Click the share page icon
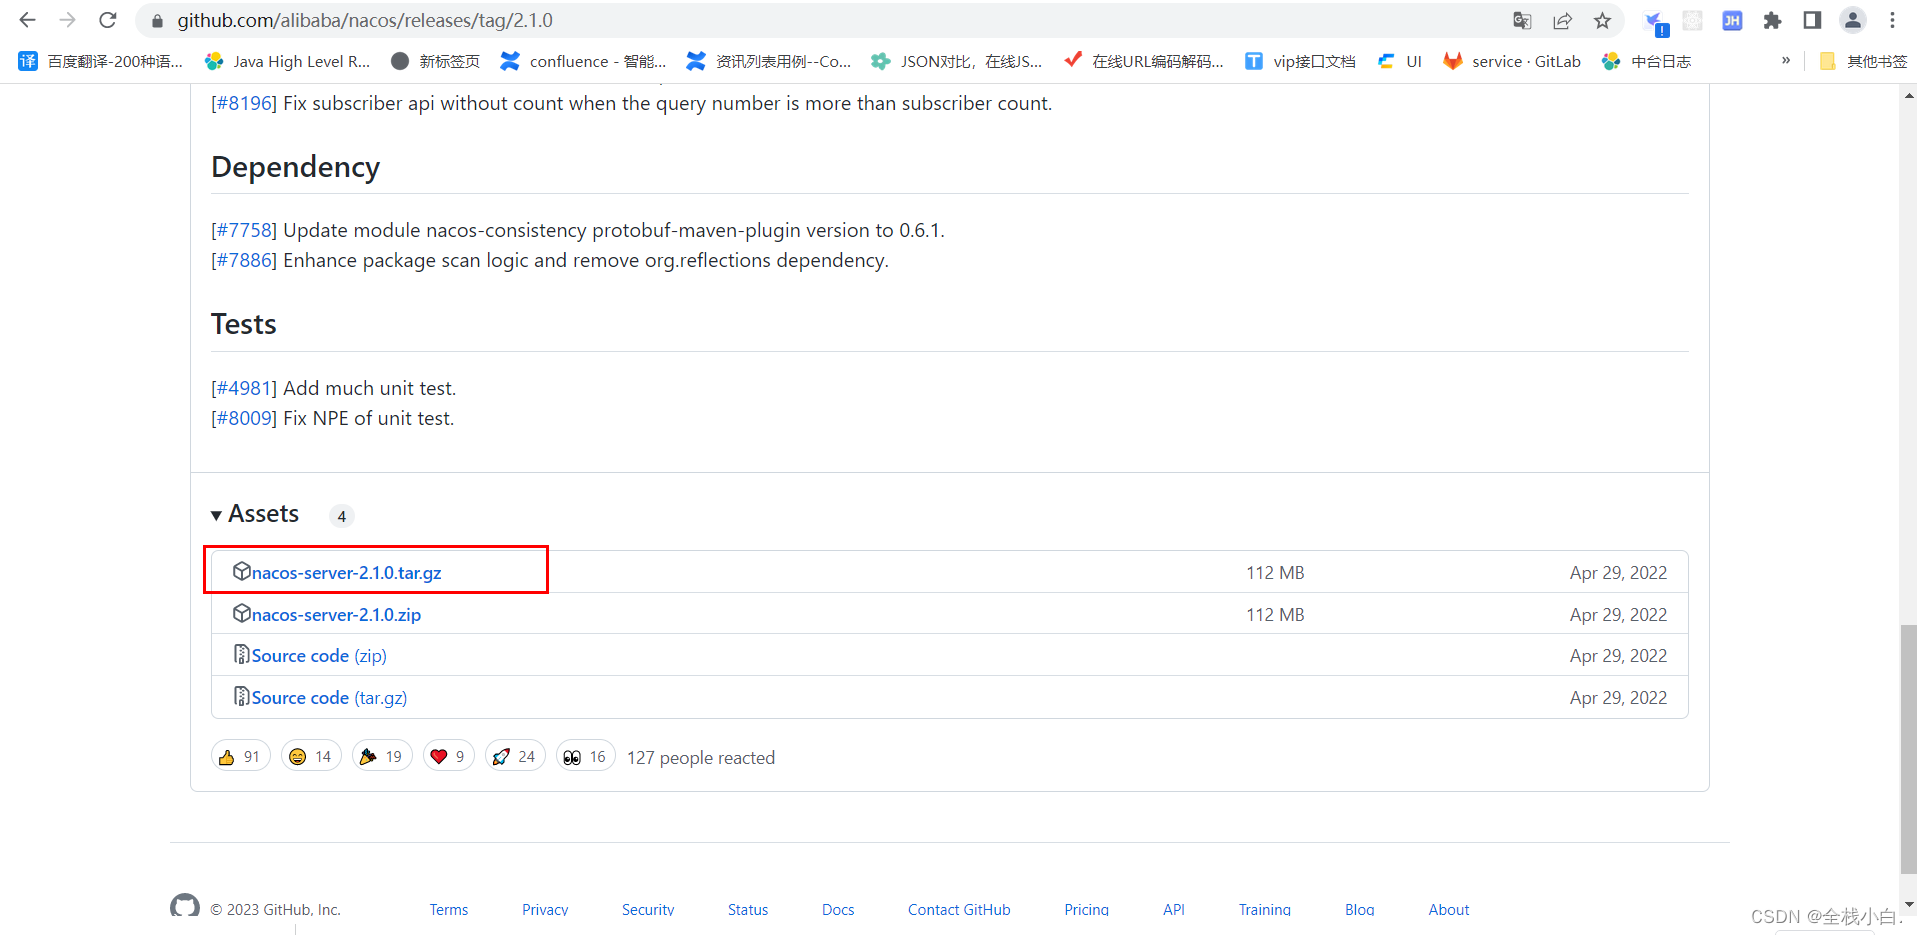1917x935 pixels. [x=1562, y=20]
